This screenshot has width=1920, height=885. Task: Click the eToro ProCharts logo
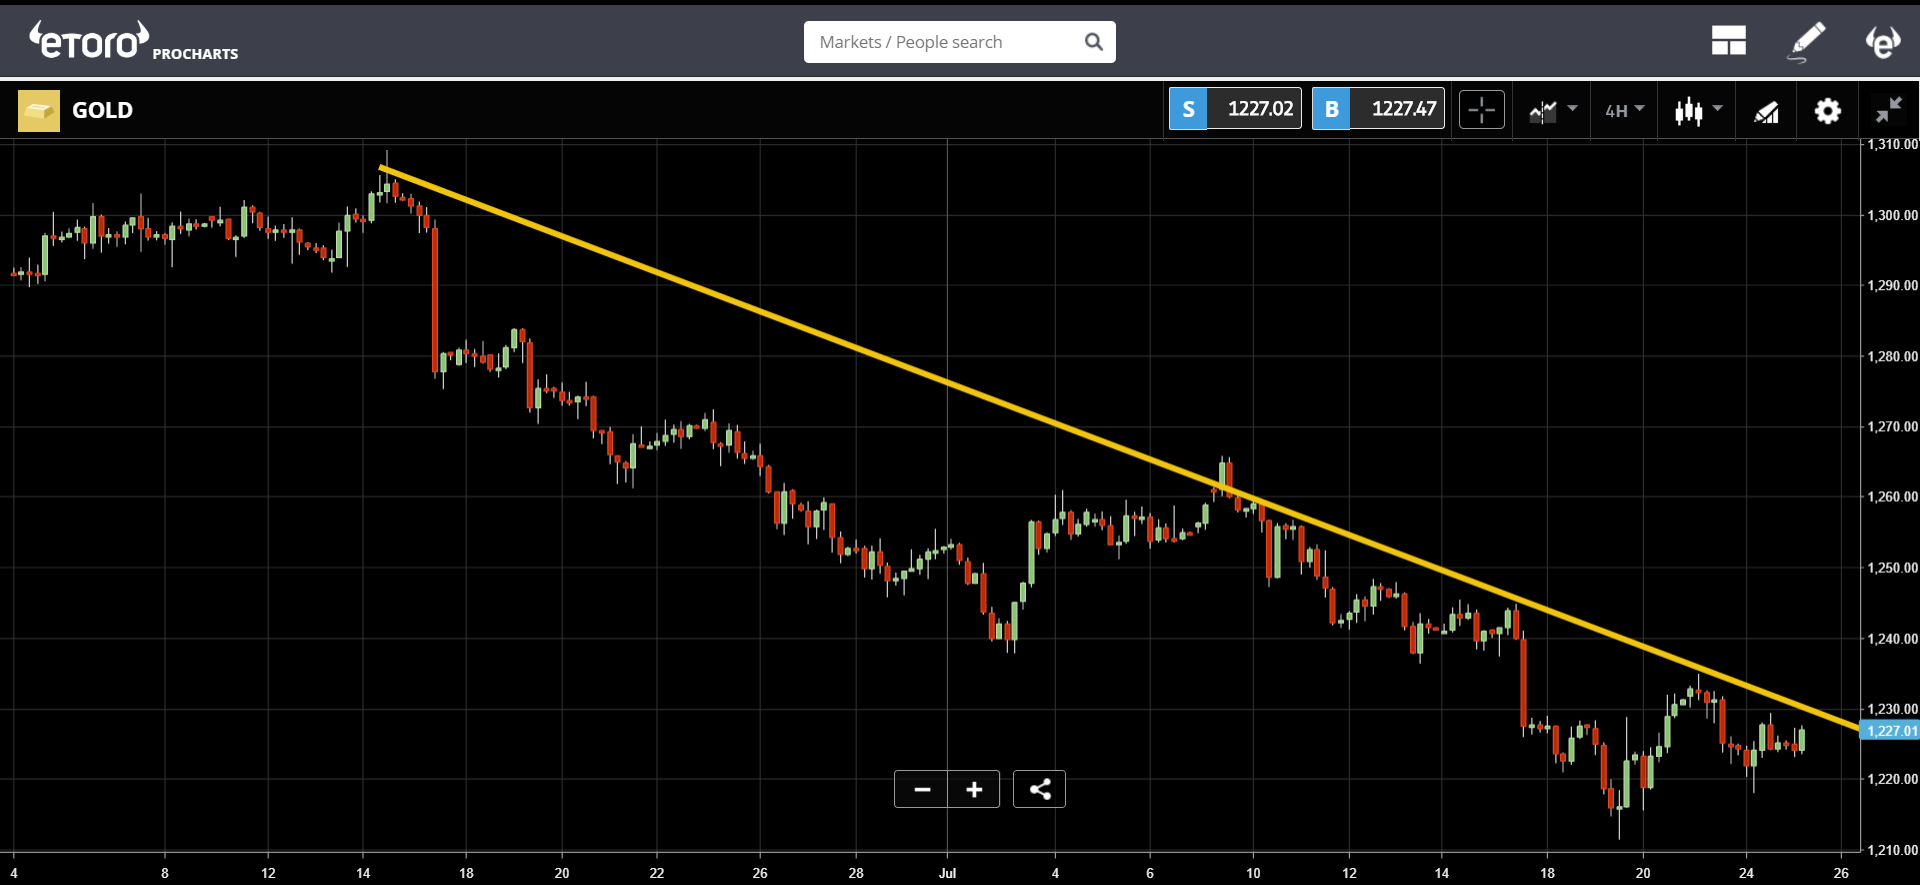point(133,42)
